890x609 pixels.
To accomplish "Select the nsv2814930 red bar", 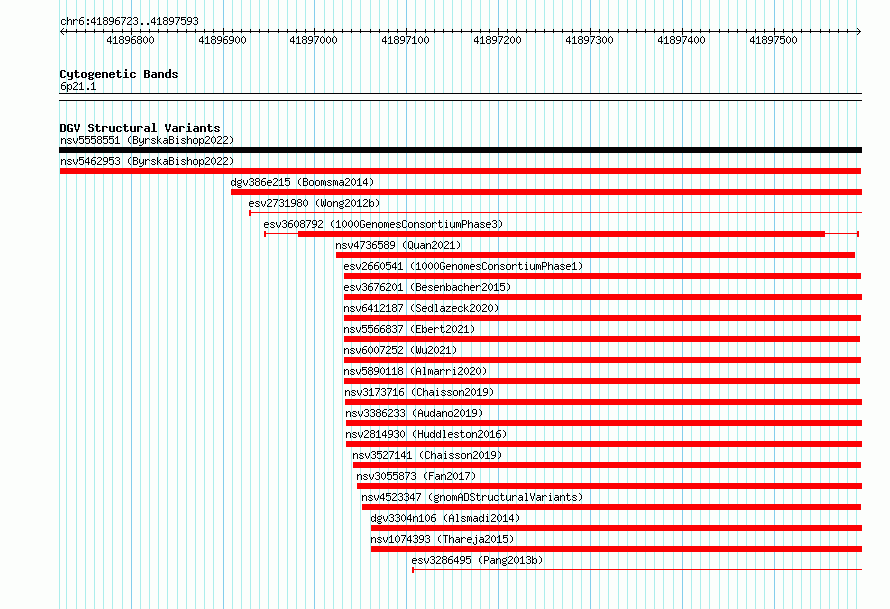I will pos(604,444).
